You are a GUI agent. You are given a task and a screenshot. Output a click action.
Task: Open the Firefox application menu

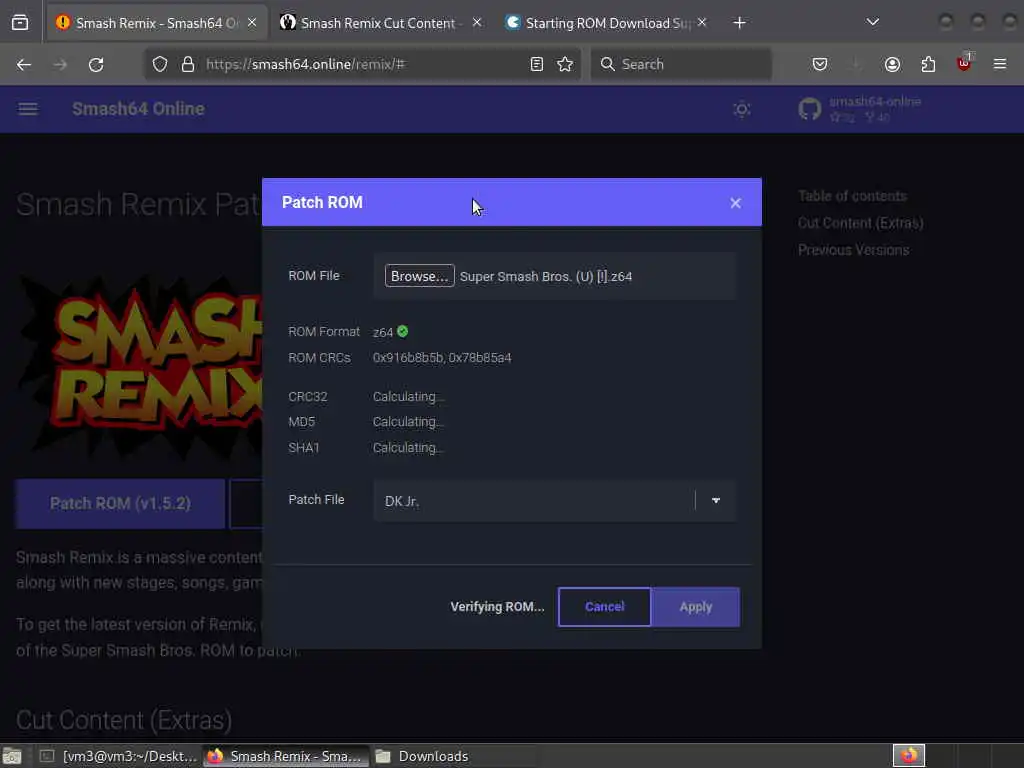point(1000,65)
